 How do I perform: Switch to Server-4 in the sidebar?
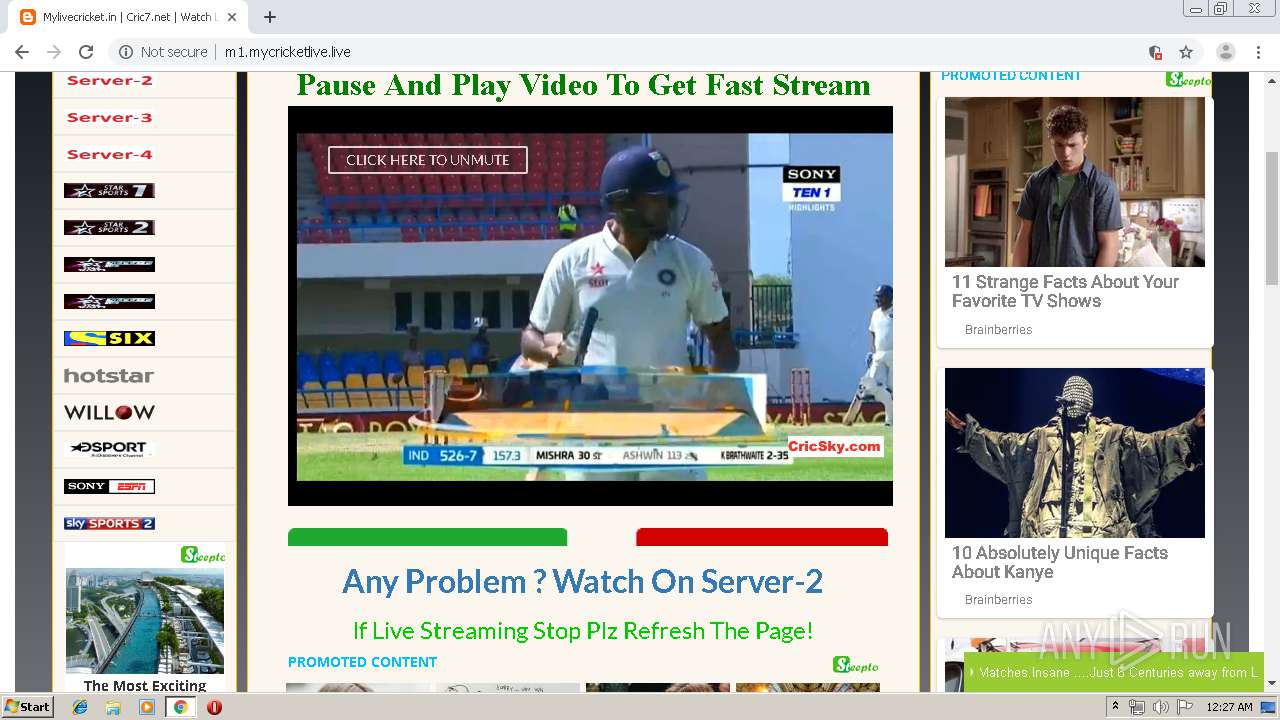pyautogui.click(x=110, y=155)
